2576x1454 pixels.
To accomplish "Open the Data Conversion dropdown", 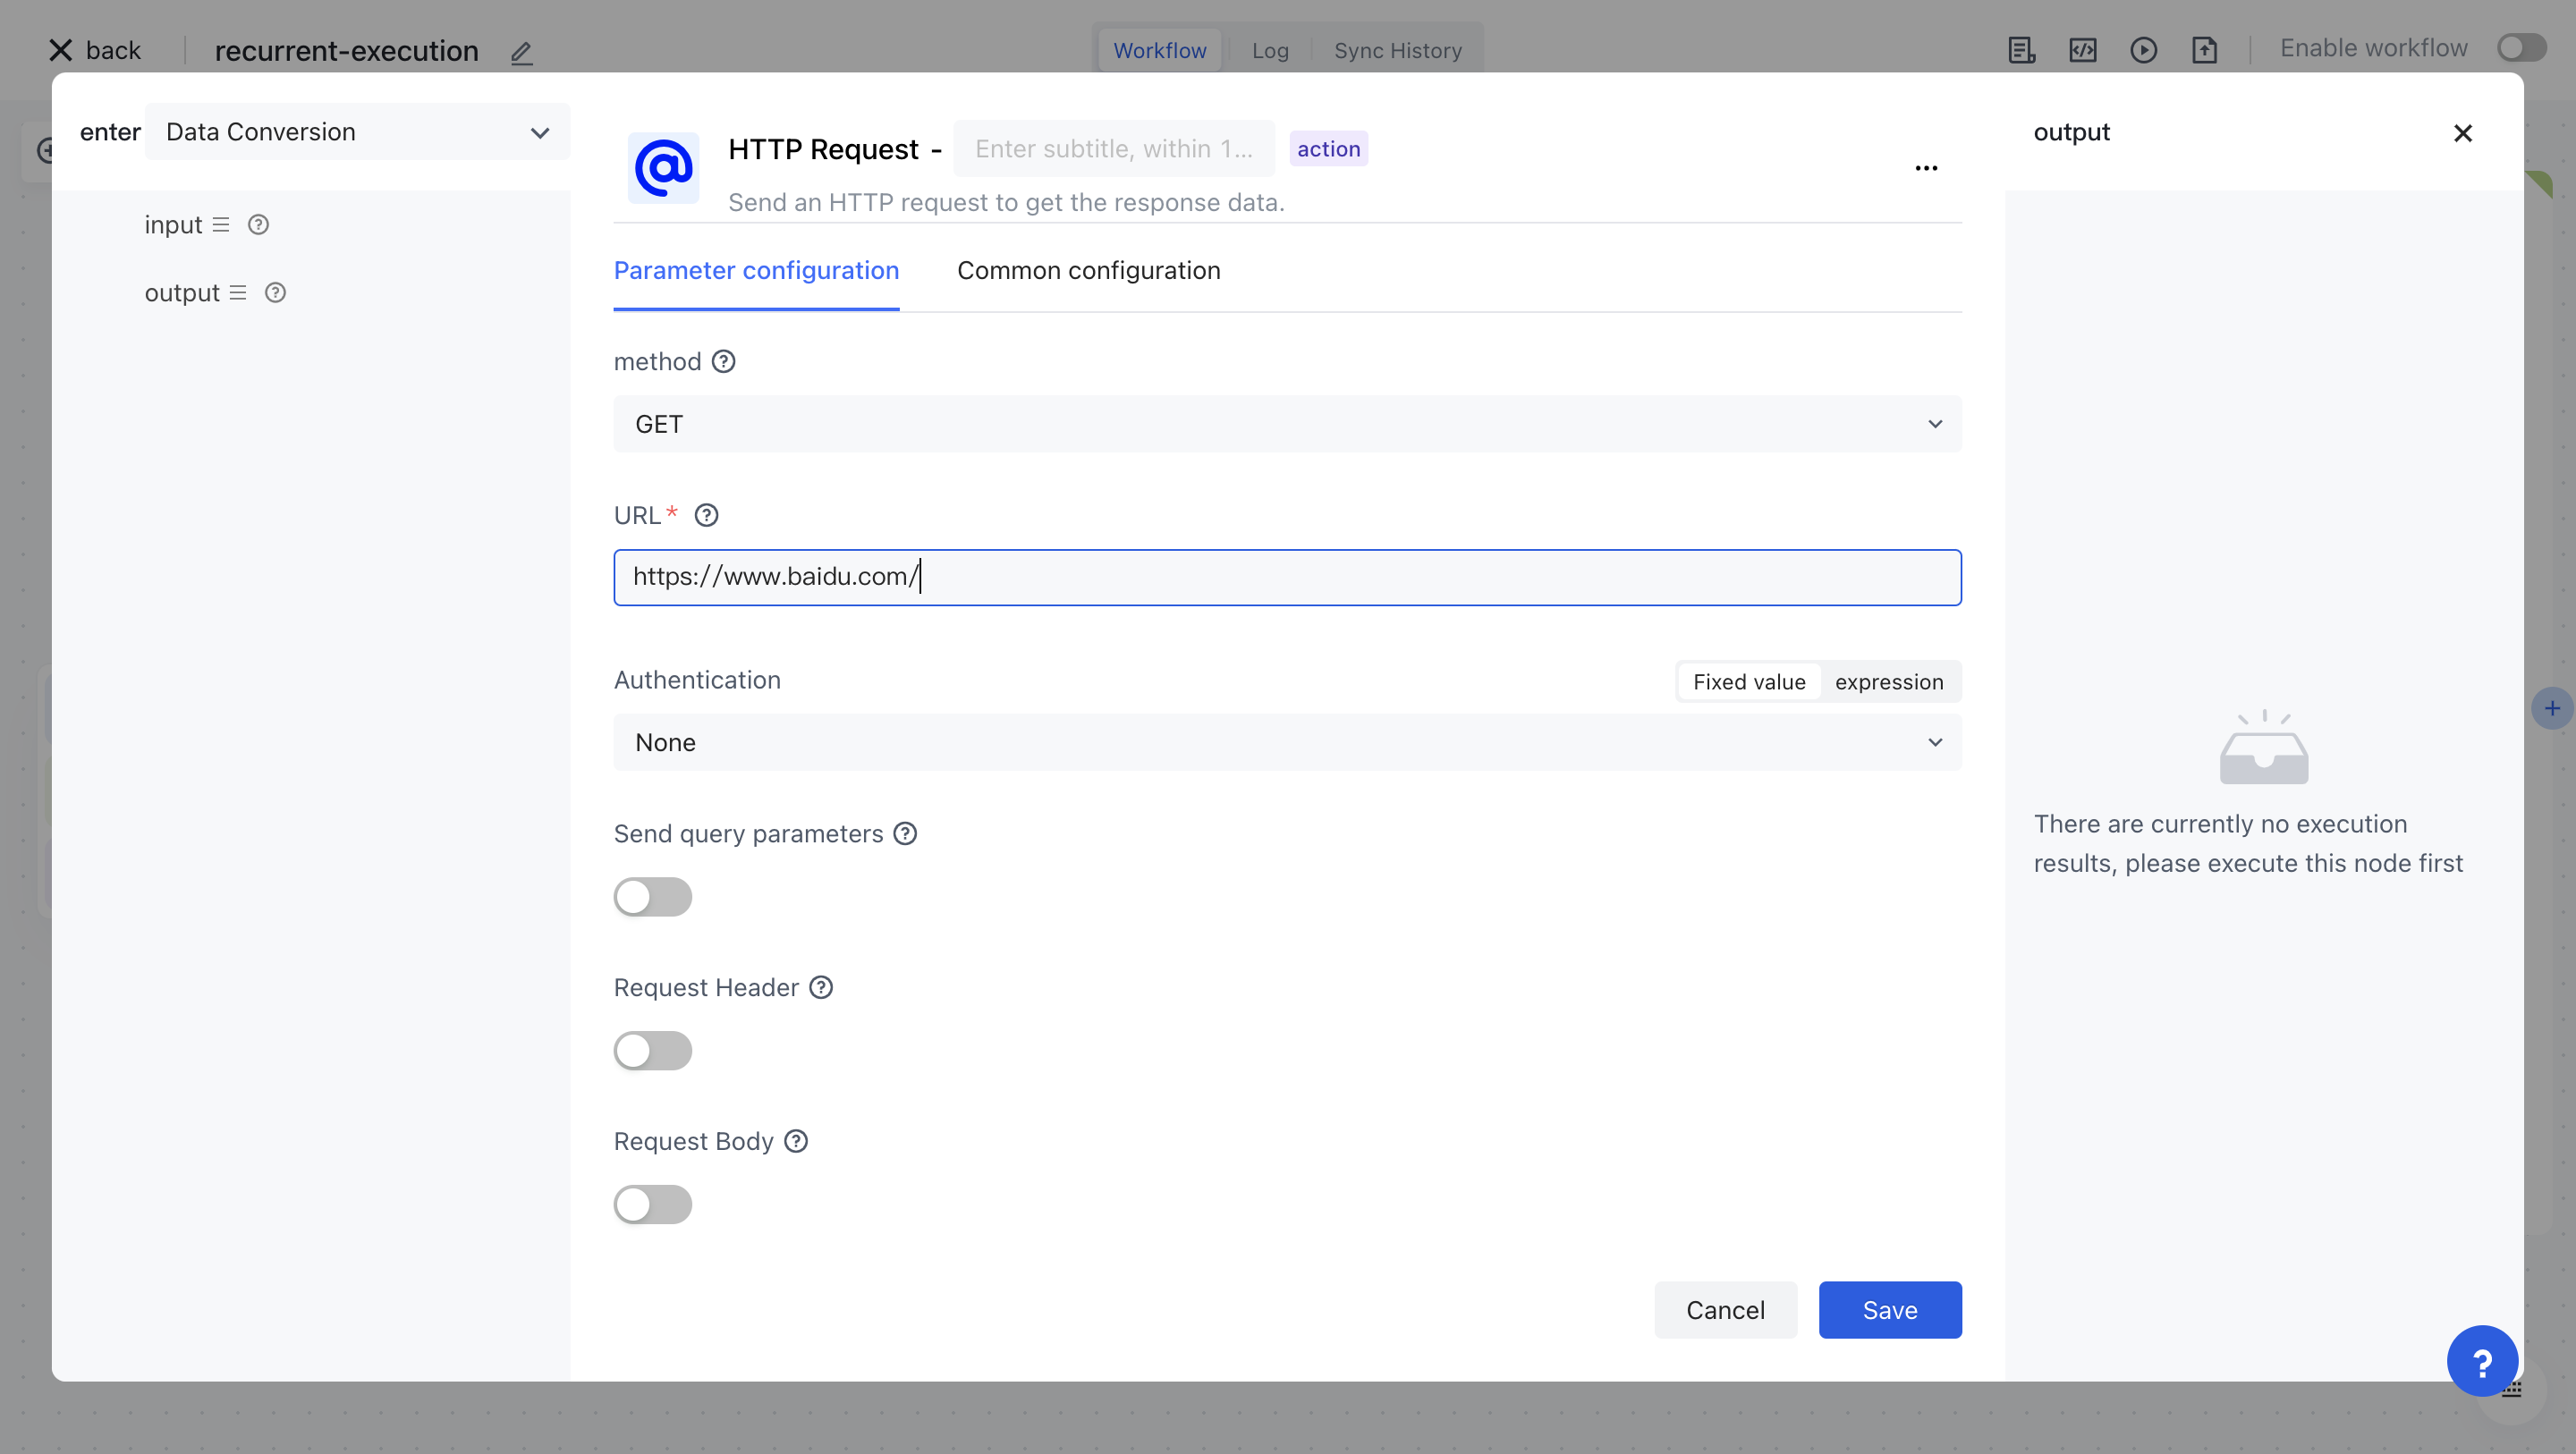I will (x=357, y=132).
